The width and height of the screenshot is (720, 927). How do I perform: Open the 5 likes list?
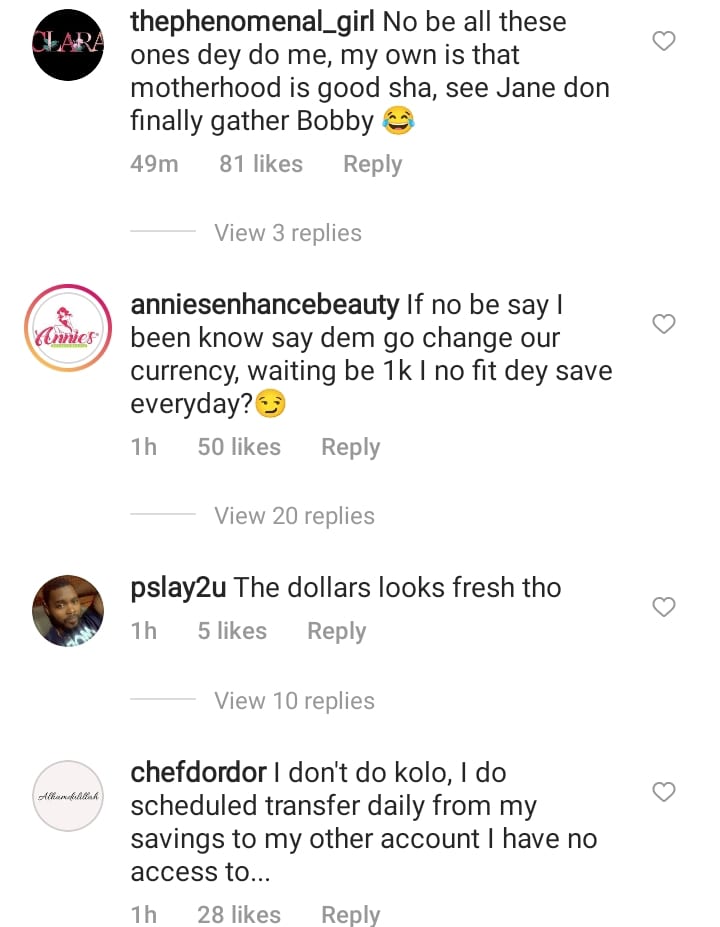tap(232, 631)
